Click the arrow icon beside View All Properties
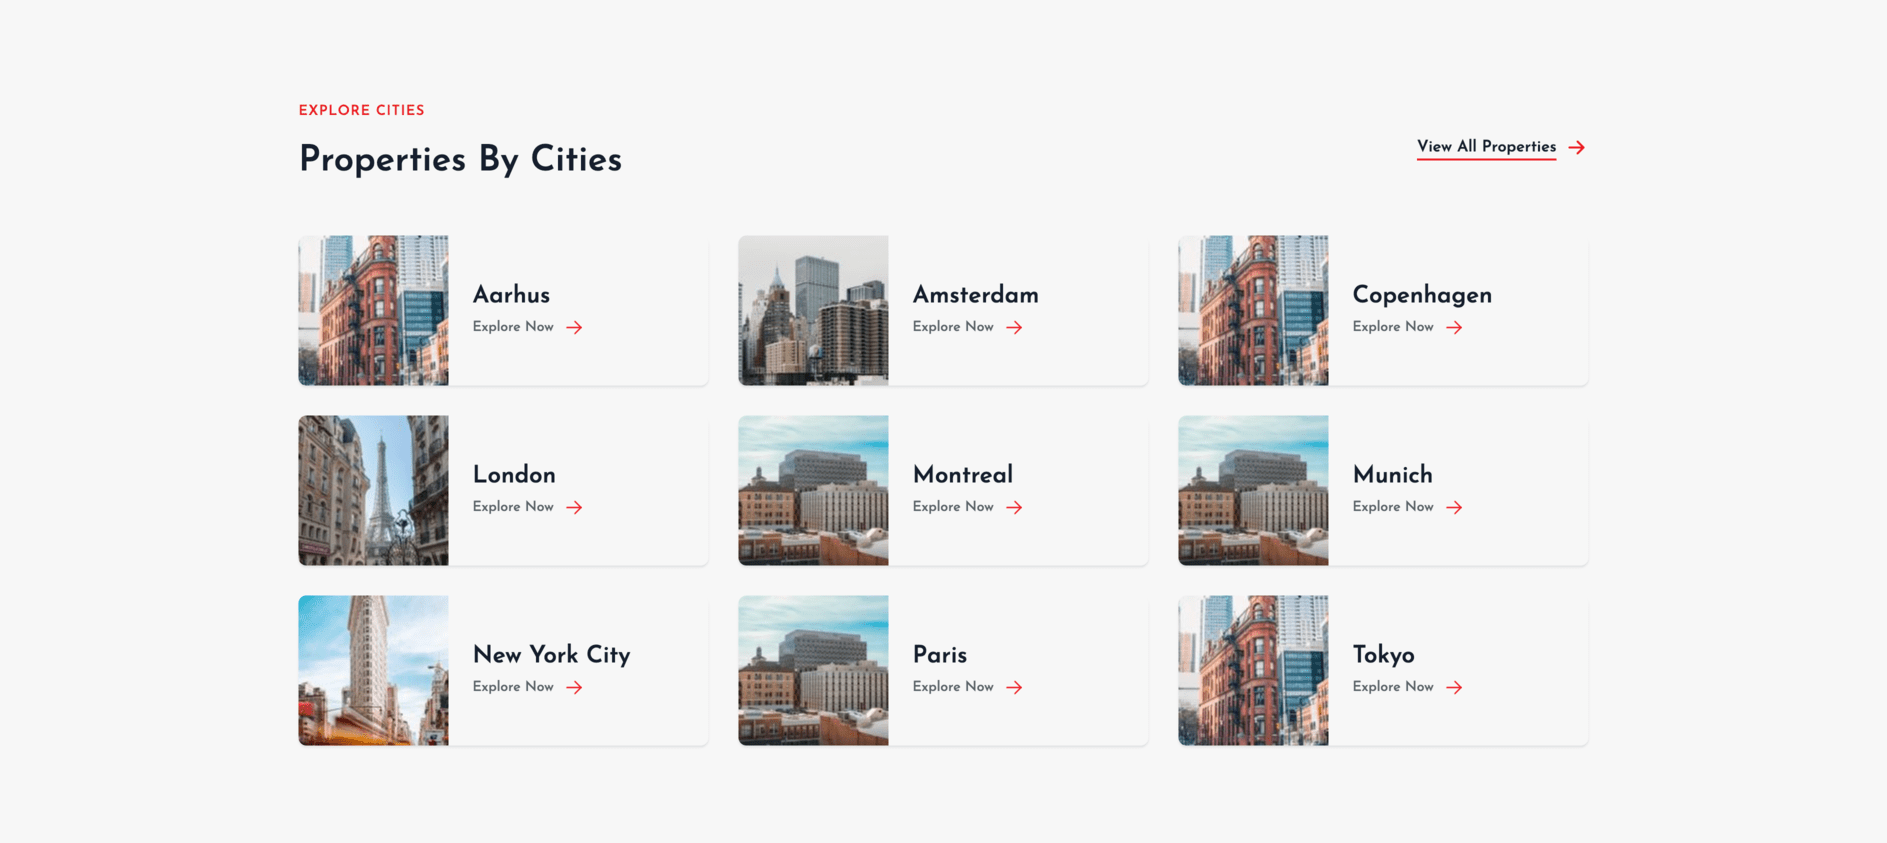This screenshot has height=843, width=1887. [x=1576, y=148]
